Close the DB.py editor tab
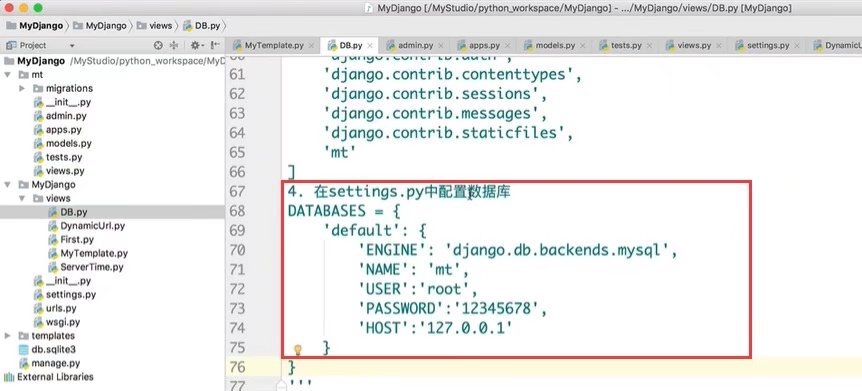The width and height of the screenshot is (862, 391). (x=371, y=46)
